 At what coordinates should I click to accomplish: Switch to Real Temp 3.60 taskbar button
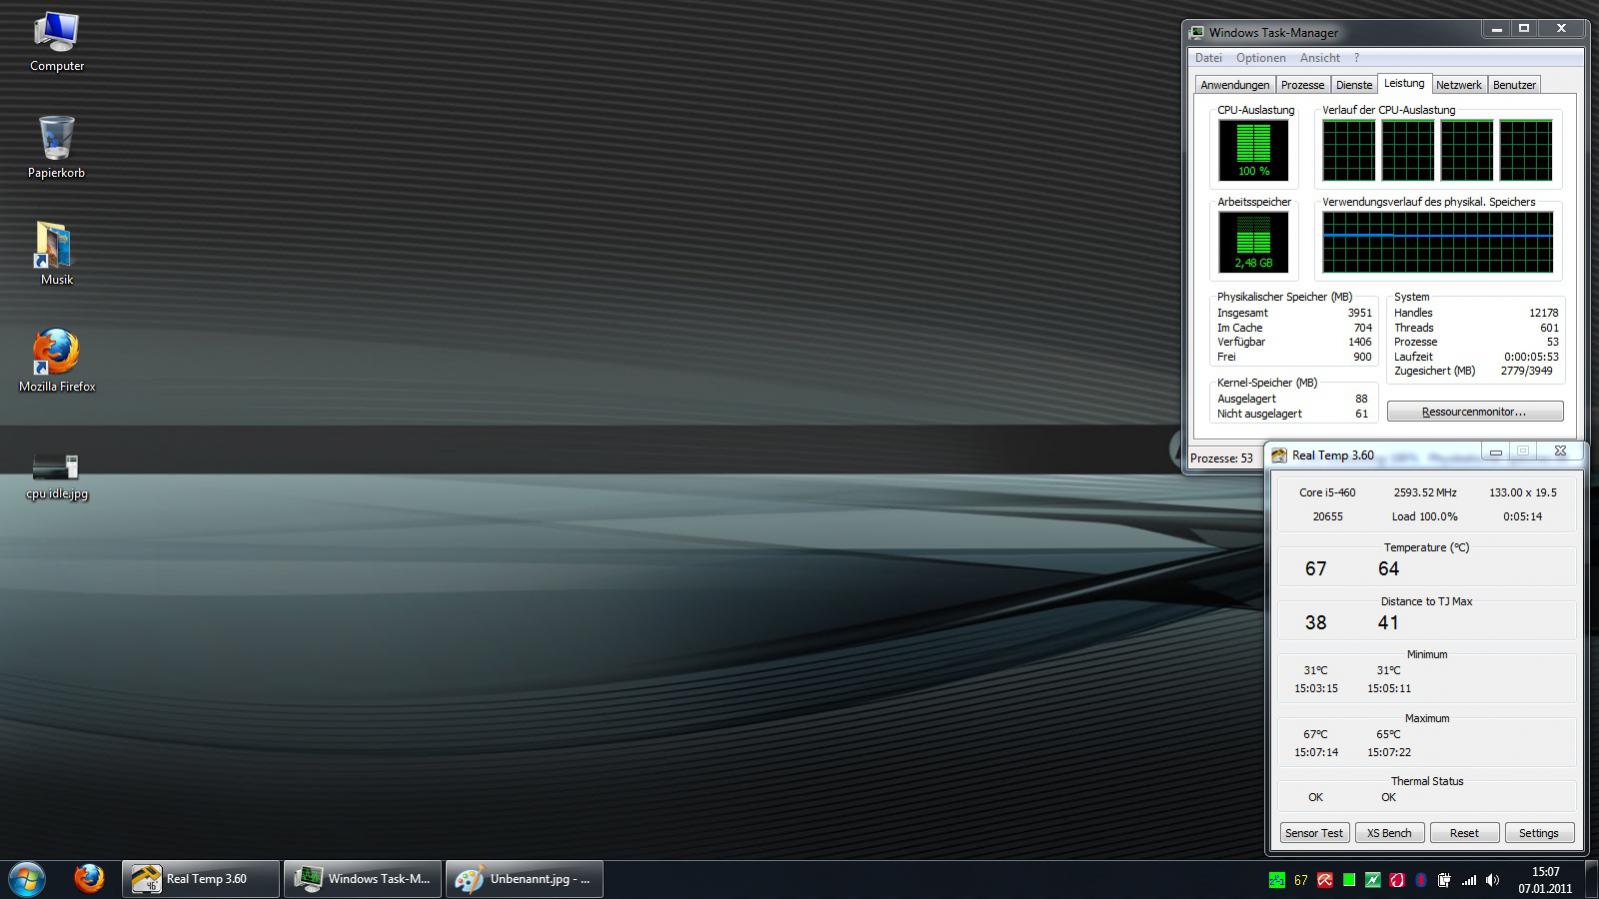point(201,879)
